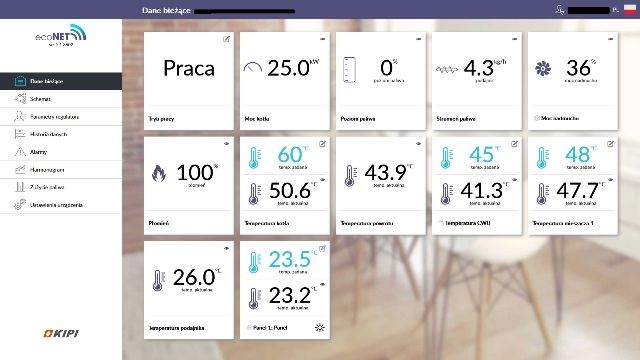
Task: Click the ecoNET logo
Action: 61,35
